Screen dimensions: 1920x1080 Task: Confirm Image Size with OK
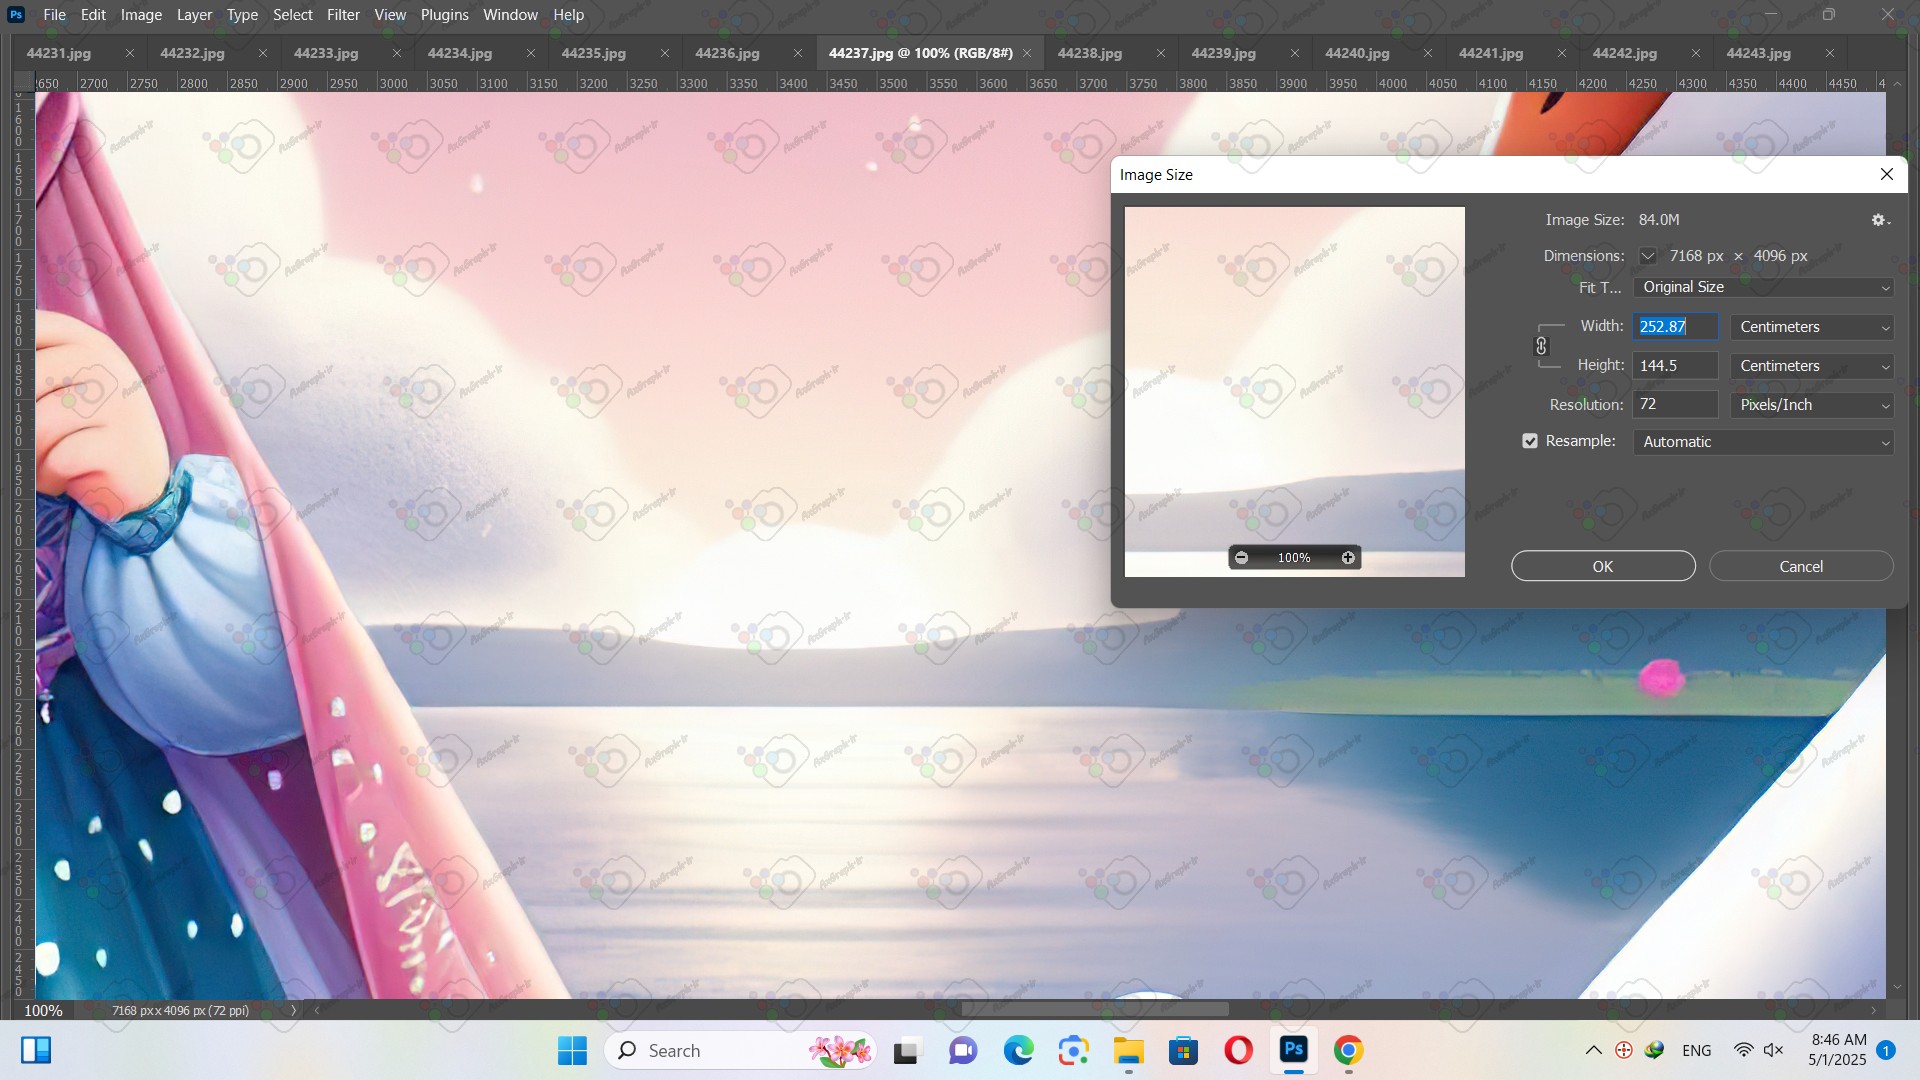tap(1603, 567)
